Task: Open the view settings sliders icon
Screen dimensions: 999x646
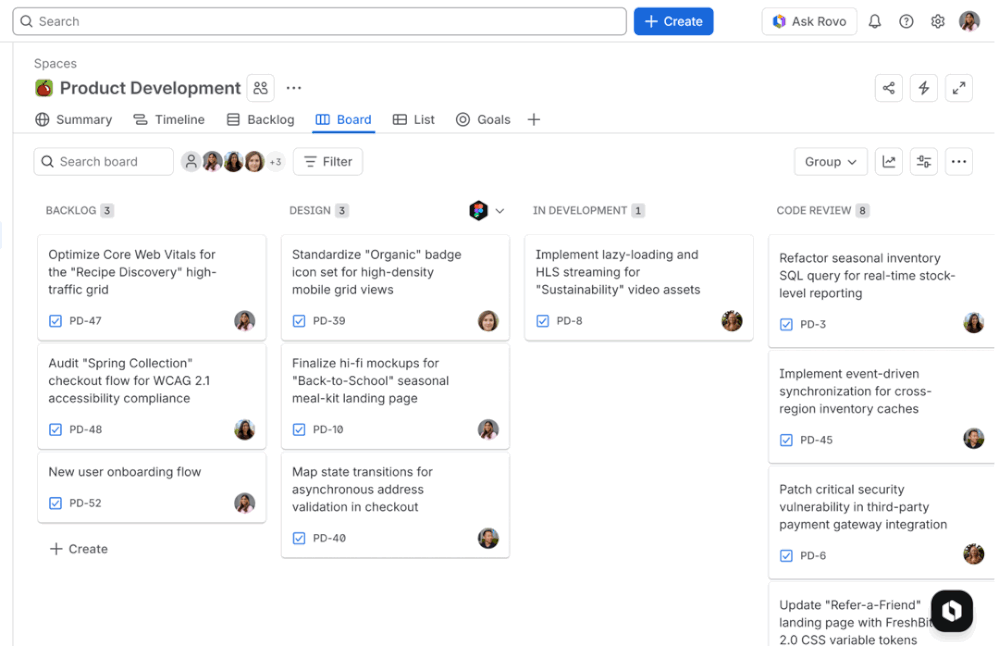Action: point(923,161)
